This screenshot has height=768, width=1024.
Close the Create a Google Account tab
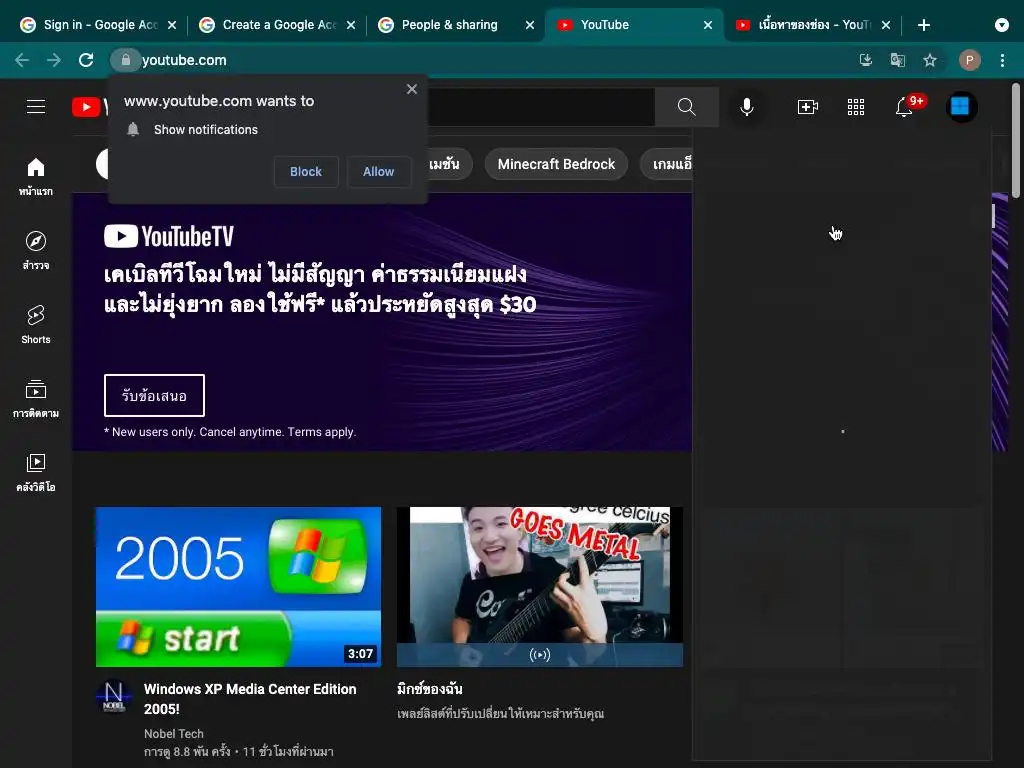tap(351, 25)
